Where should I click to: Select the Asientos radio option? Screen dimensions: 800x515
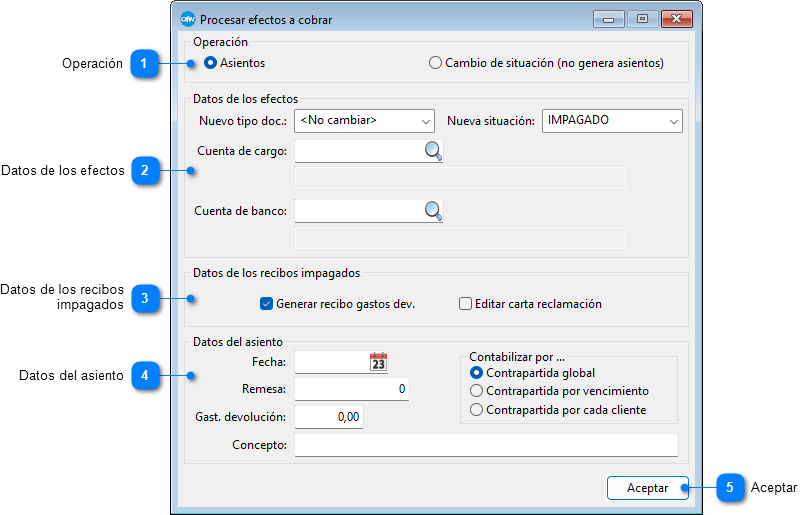[x=211, y=63]
